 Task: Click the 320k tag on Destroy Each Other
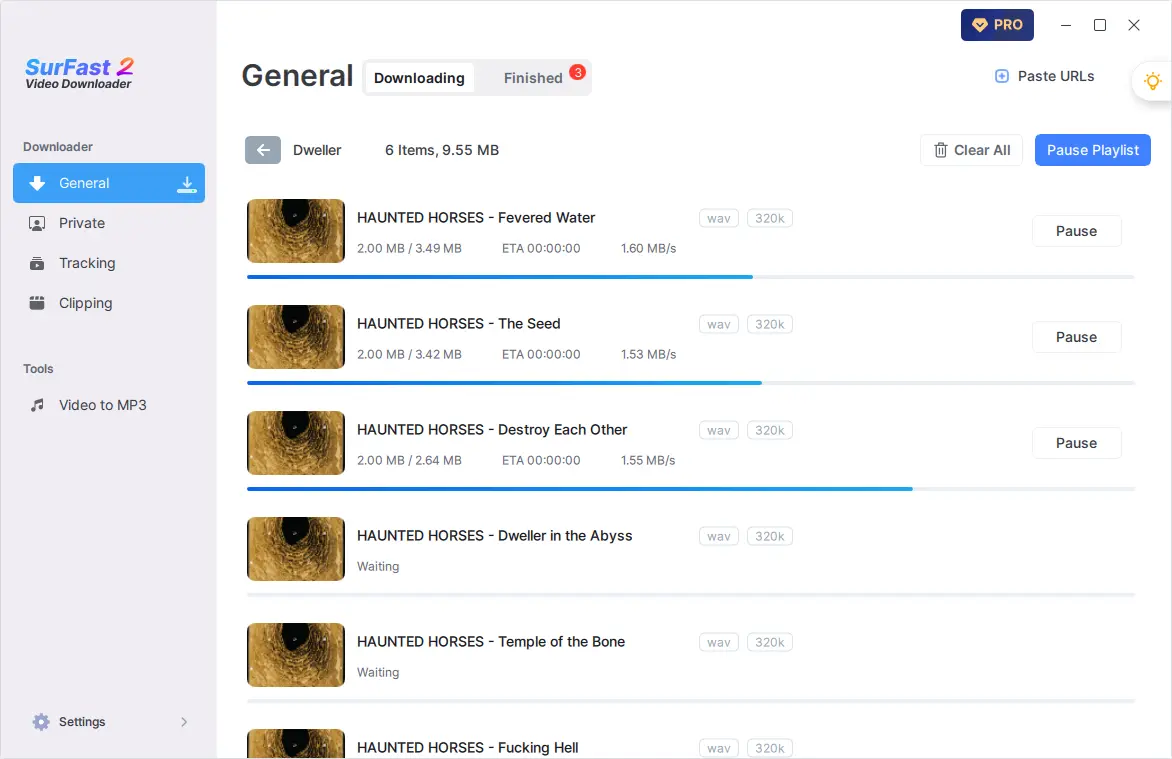coord(770,431)
